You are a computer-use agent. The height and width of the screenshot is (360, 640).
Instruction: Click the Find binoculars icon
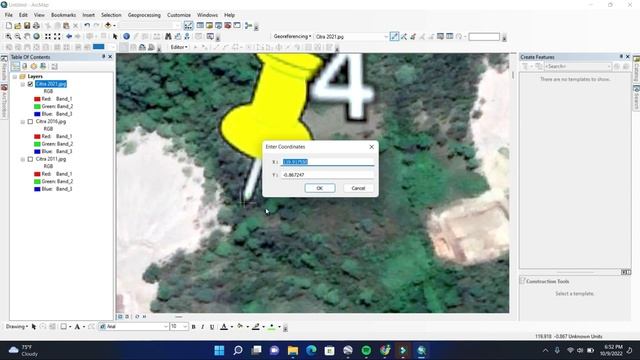point(168,37)
